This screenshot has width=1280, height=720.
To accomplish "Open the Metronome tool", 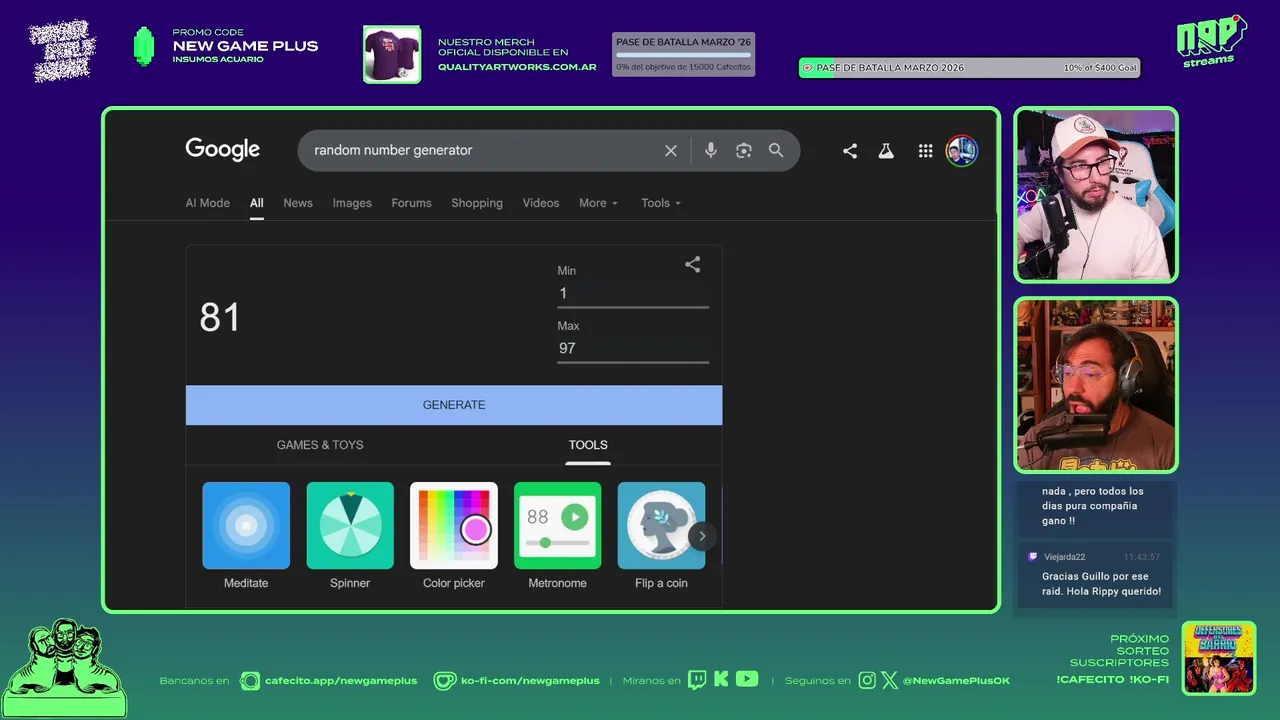I will (557, 536).
